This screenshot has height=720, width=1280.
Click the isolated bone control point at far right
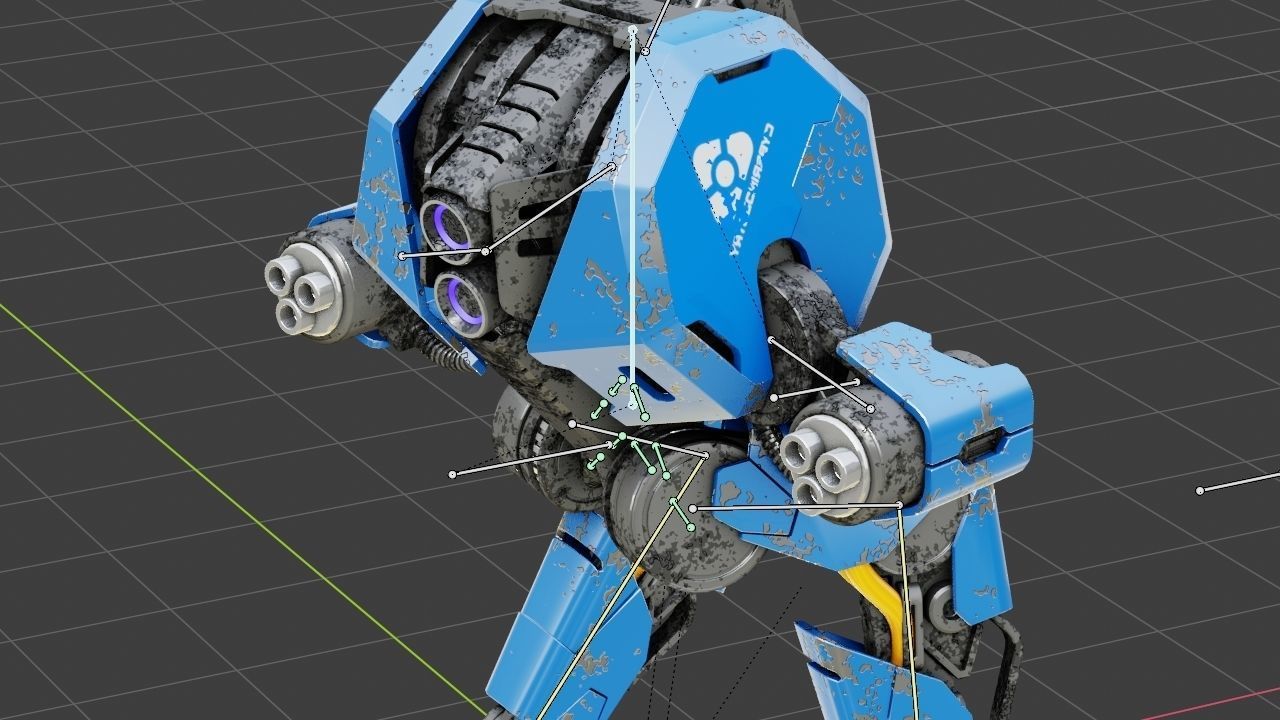(1200, 490)
